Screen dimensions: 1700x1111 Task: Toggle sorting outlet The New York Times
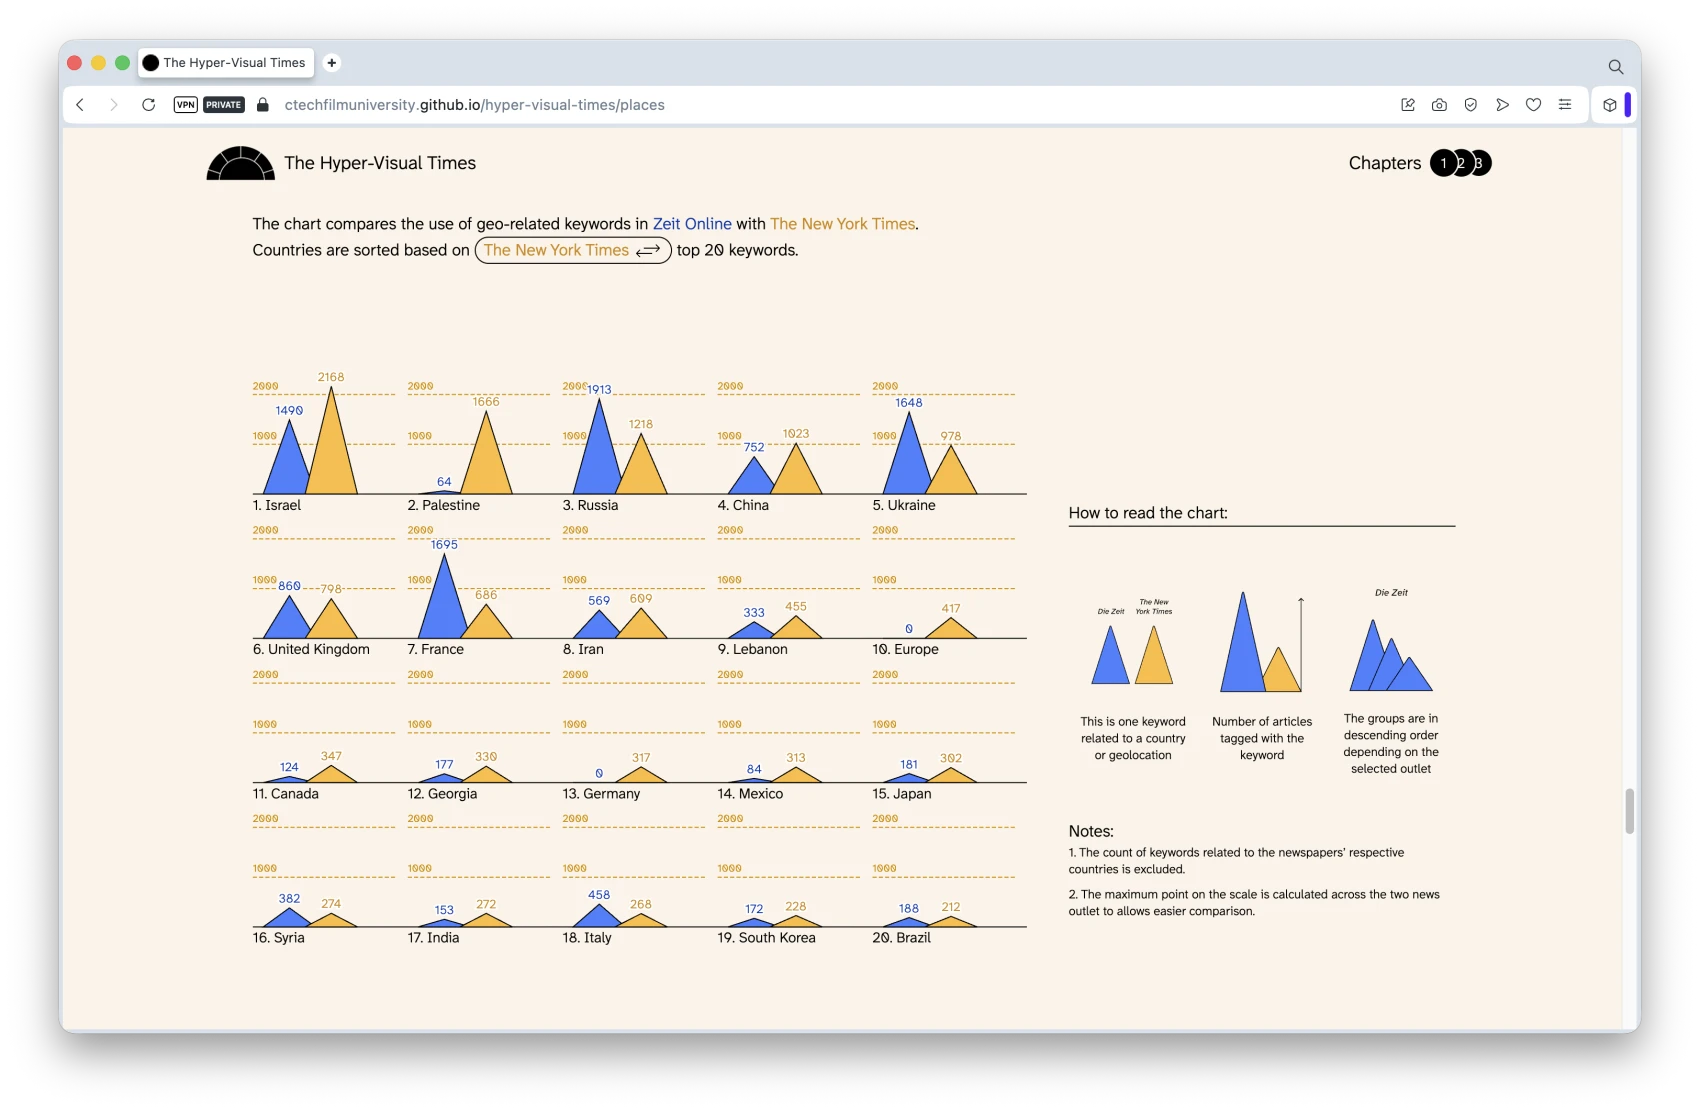click(x=572, y=250)
